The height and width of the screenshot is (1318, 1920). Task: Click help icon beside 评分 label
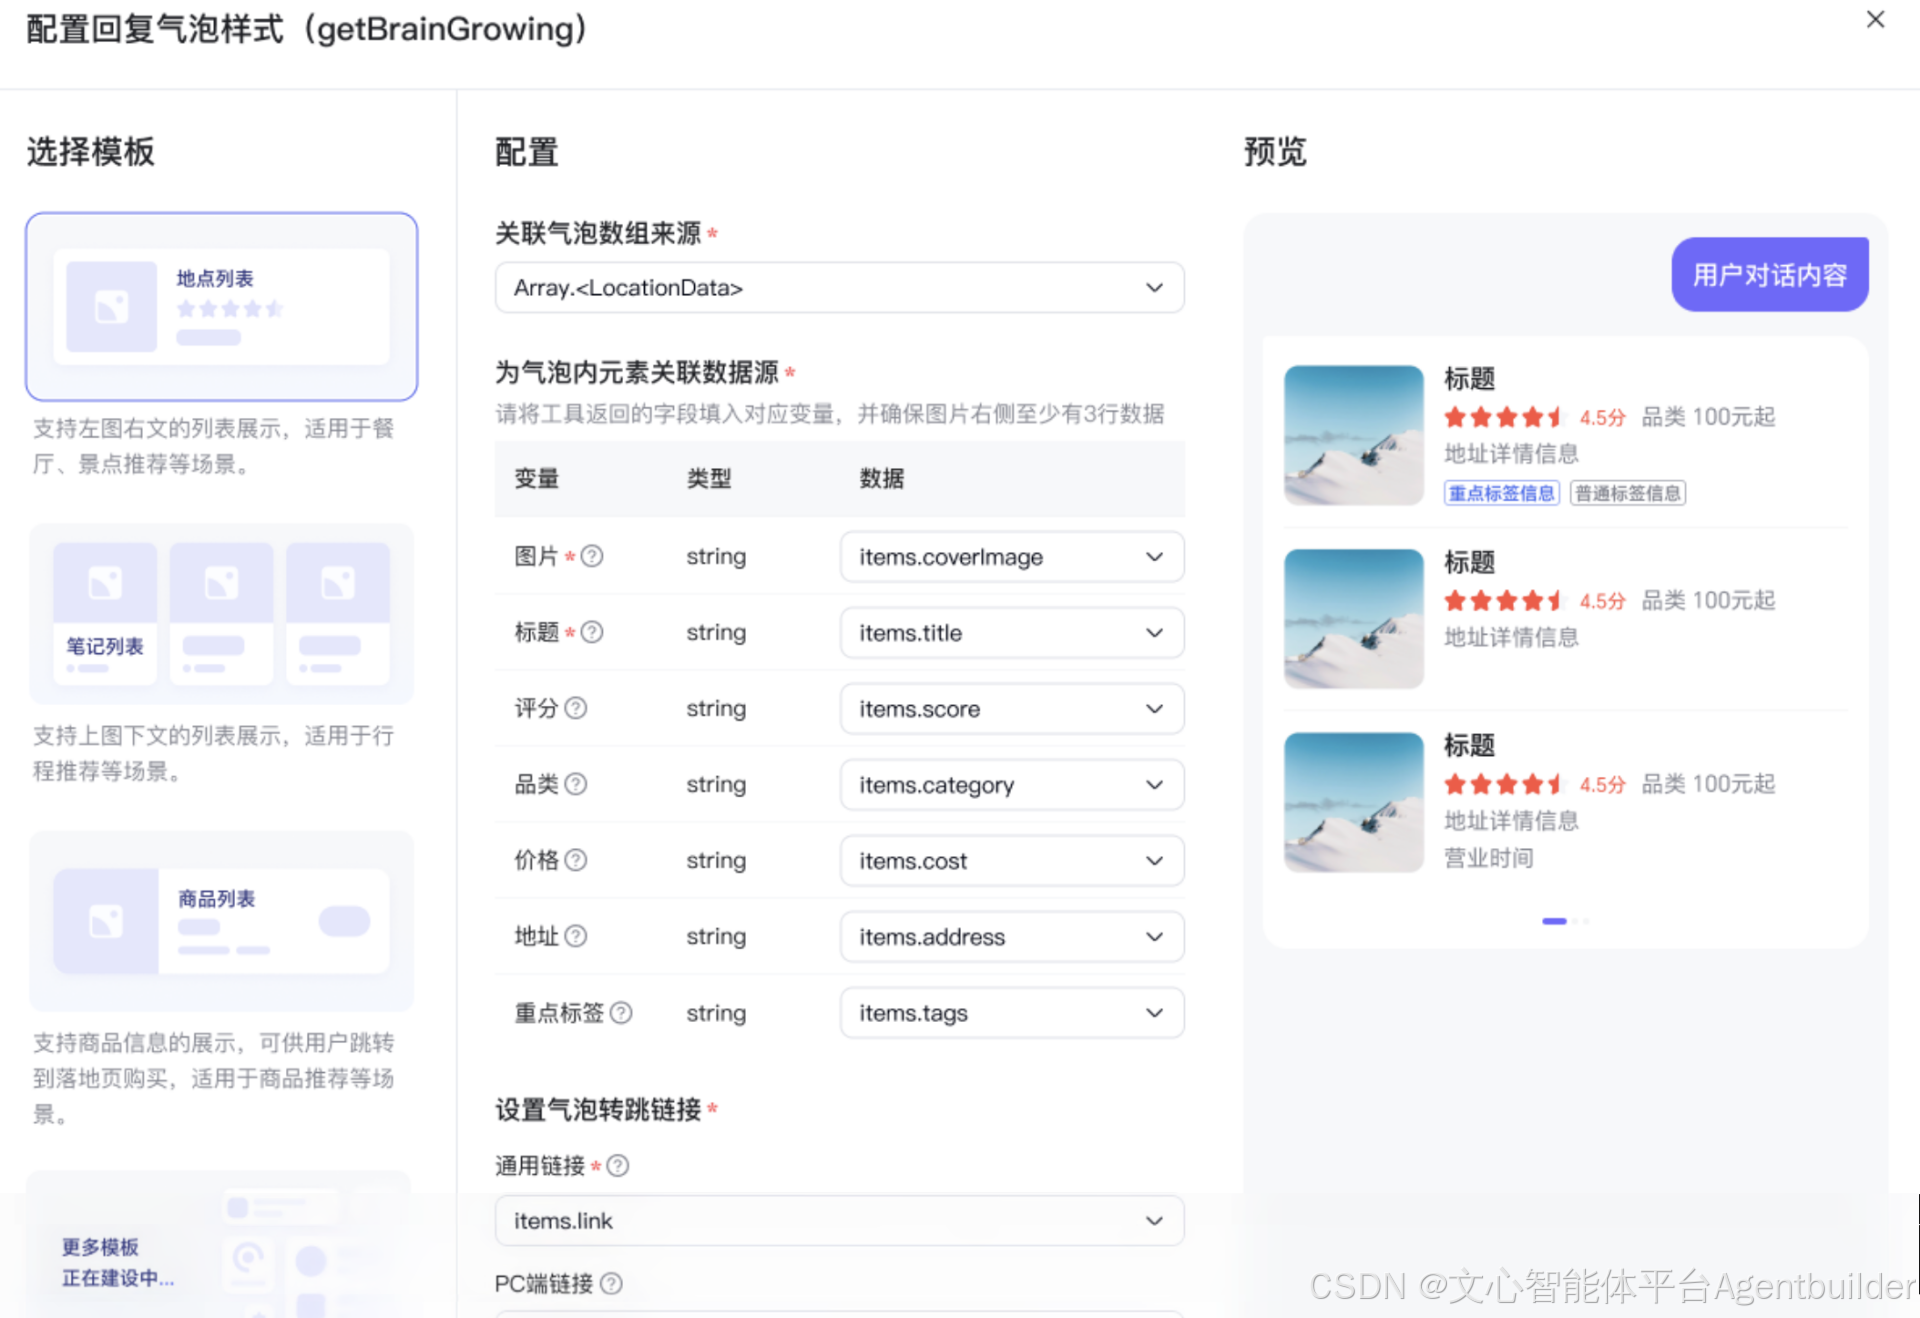coord(576,708)
